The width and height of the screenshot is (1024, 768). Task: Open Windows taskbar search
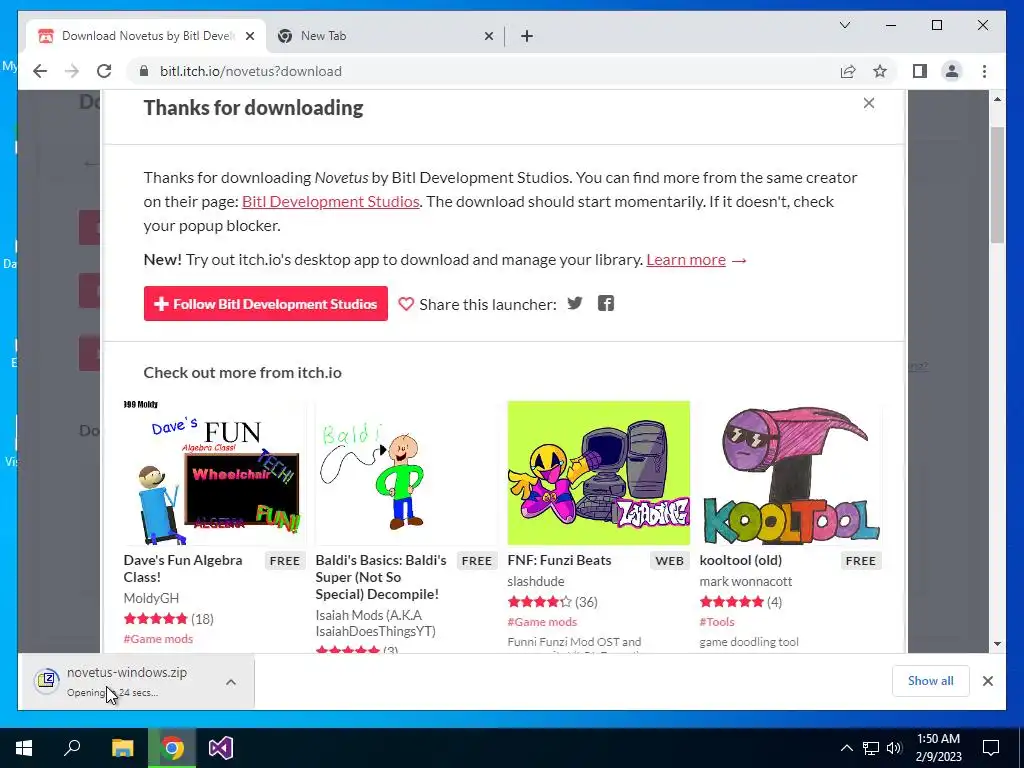[x=72, y=748]
